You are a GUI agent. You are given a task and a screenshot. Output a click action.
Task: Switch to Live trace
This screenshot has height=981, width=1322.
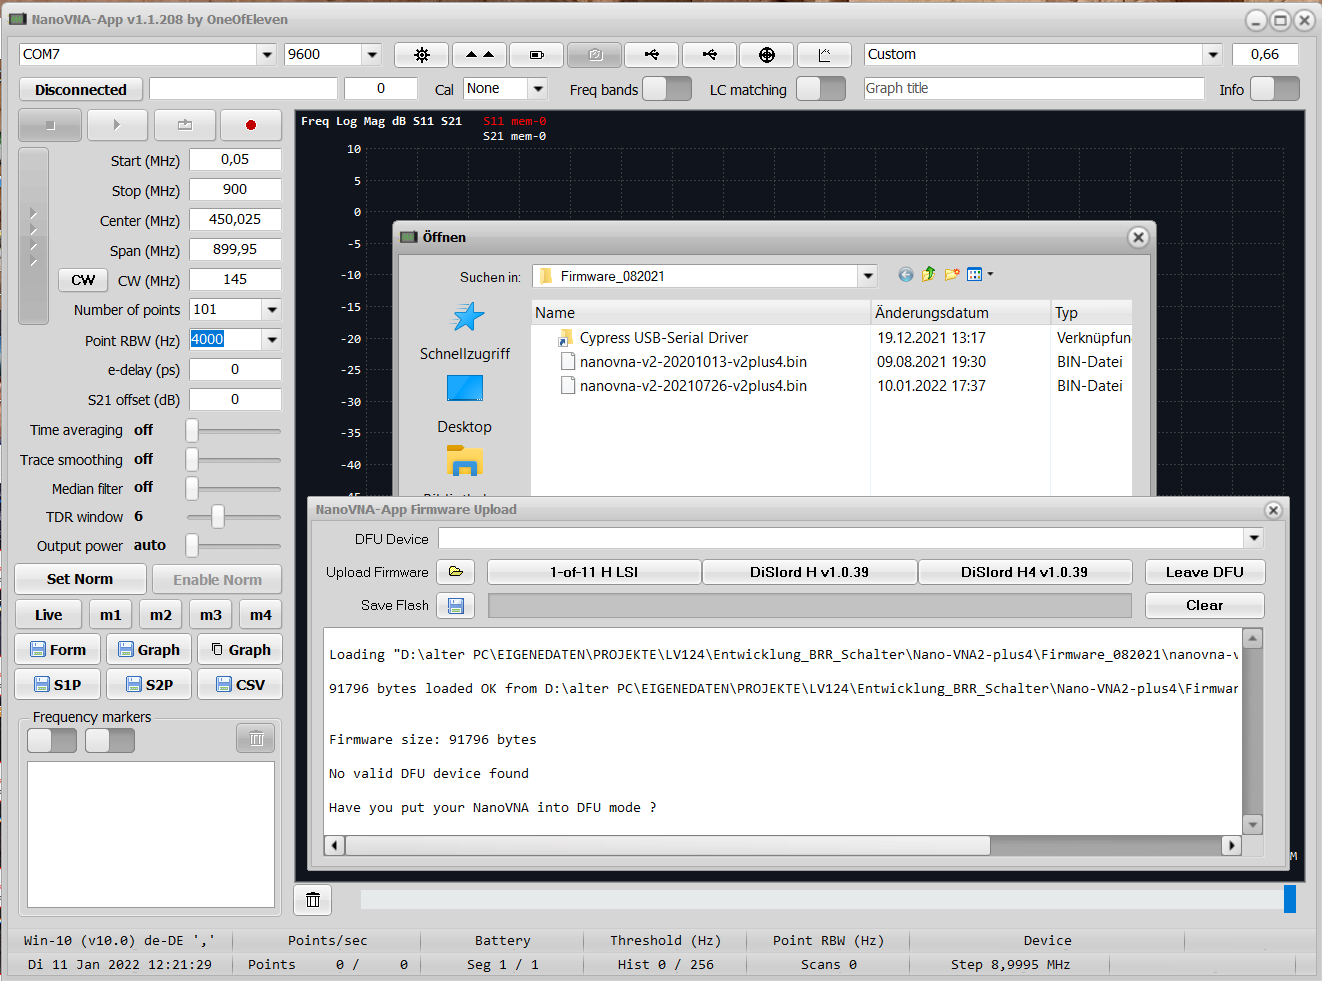click(x=49, y=615)
